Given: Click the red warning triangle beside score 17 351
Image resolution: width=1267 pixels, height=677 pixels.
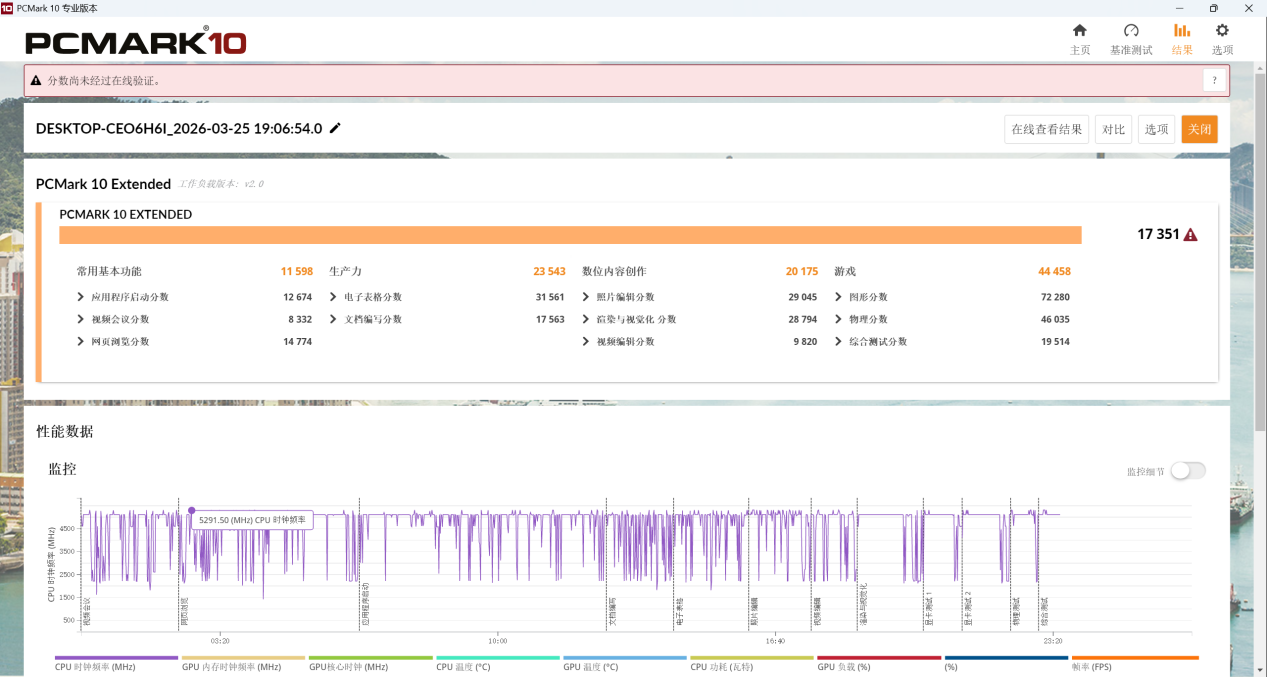Looking at the screenshot, I should pos(1190,235).
